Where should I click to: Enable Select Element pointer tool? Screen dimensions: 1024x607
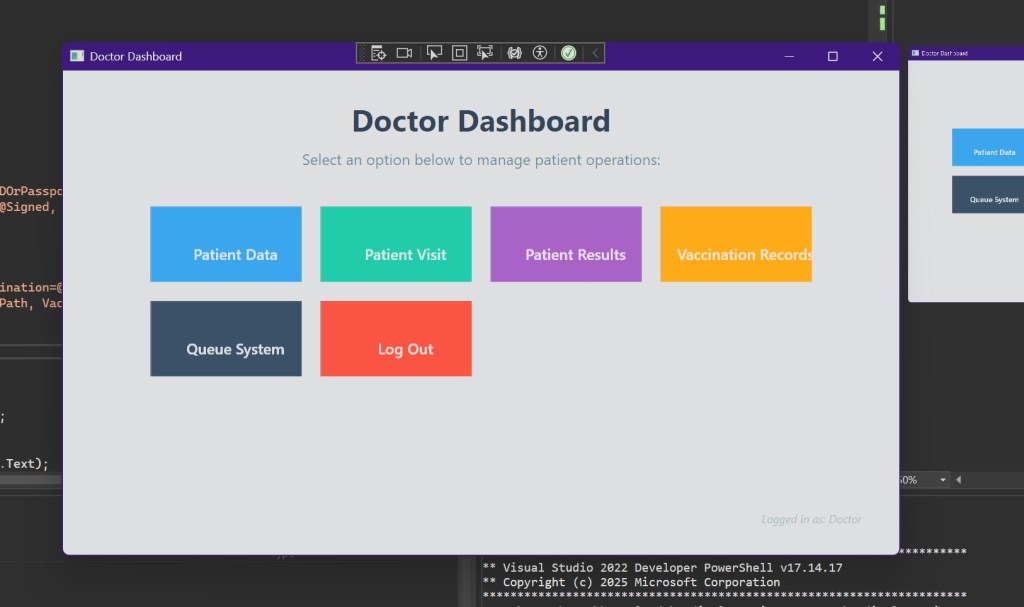pos(434,53)
